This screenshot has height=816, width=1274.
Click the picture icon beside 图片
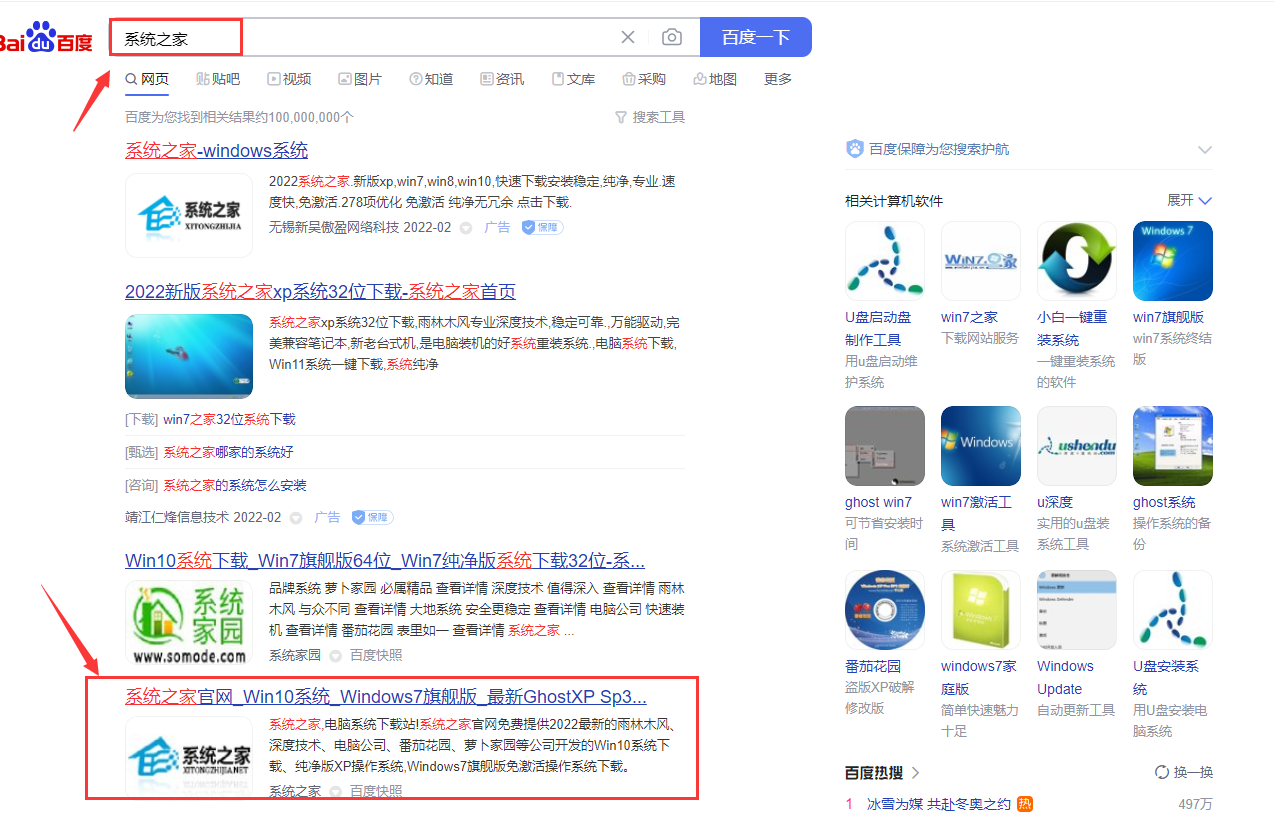click(343, 79)
